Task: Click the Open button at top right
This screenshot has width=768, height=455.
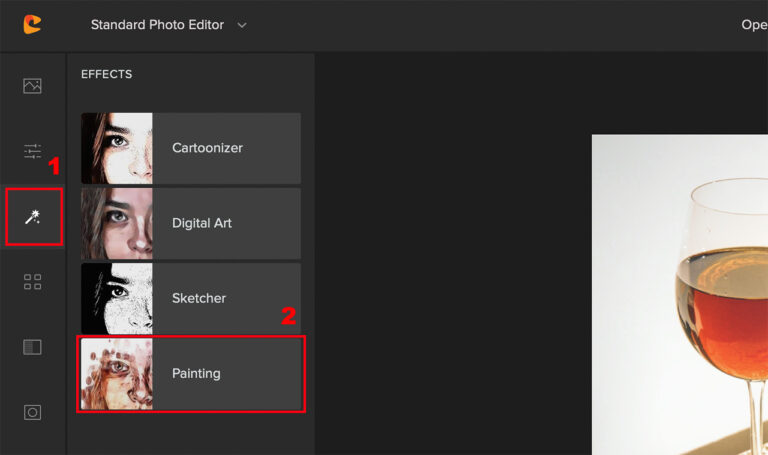Action: click(754, 24)
